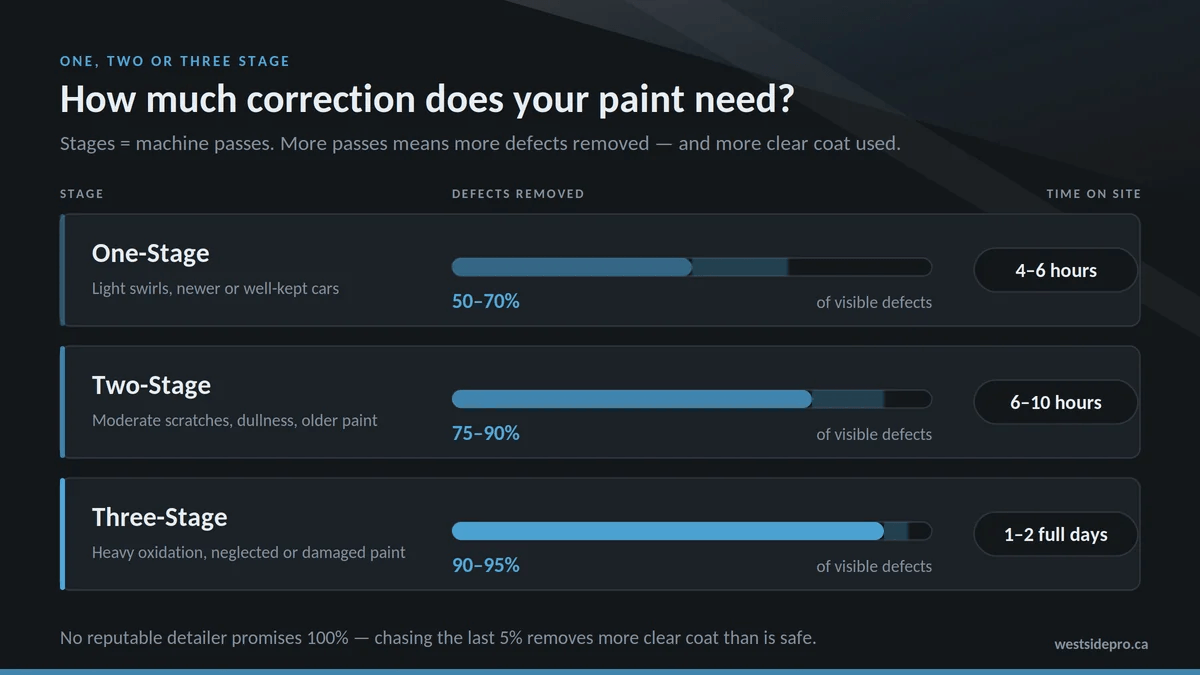The height and width of the screenshot is (675, 1200).
Task: Click 'Light swirls, newer or well-kept cars' description
Action: coord(215,289)
